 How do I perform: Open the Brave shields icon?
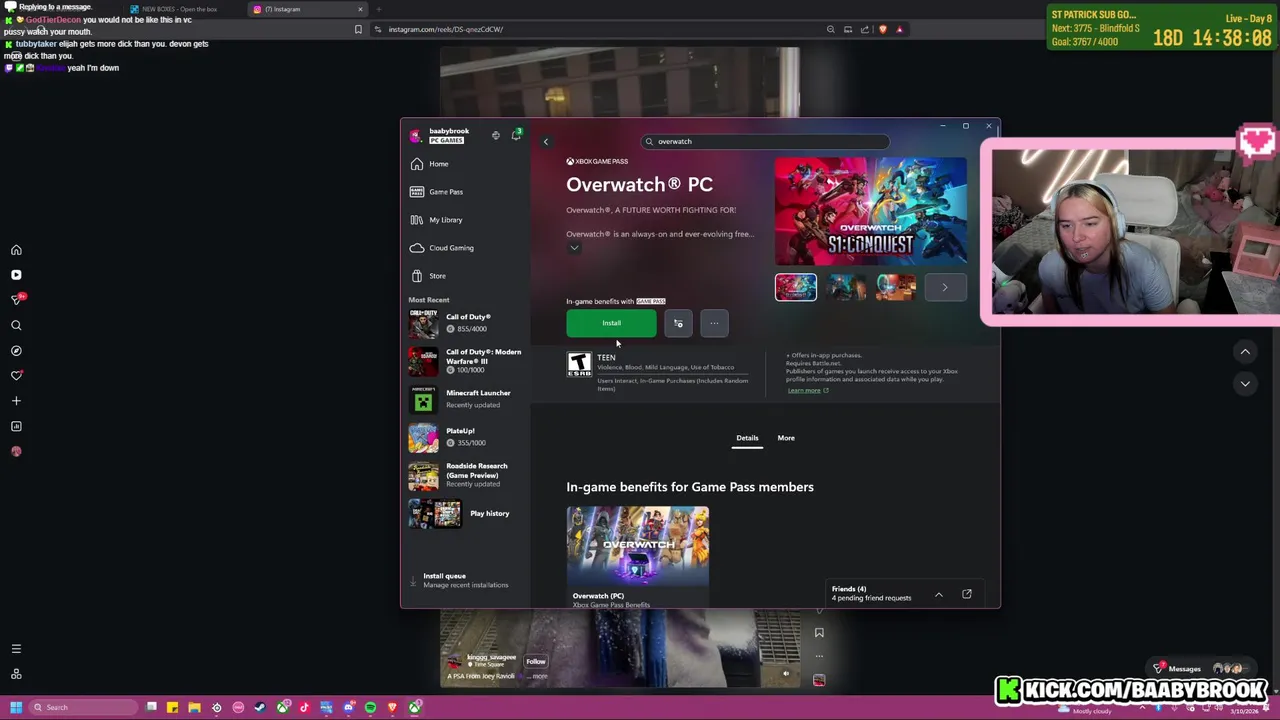[882, 29]
